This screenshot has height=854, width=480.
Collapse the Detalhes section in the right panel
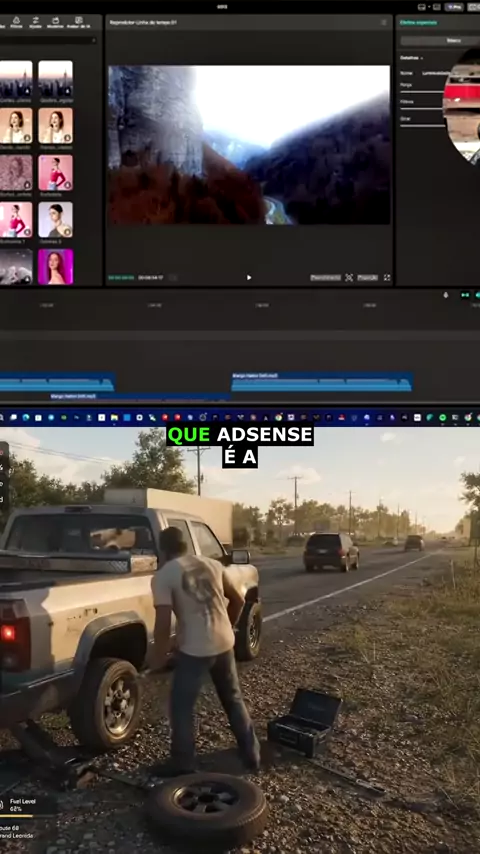pyautogui.click(x=411, y=57)
